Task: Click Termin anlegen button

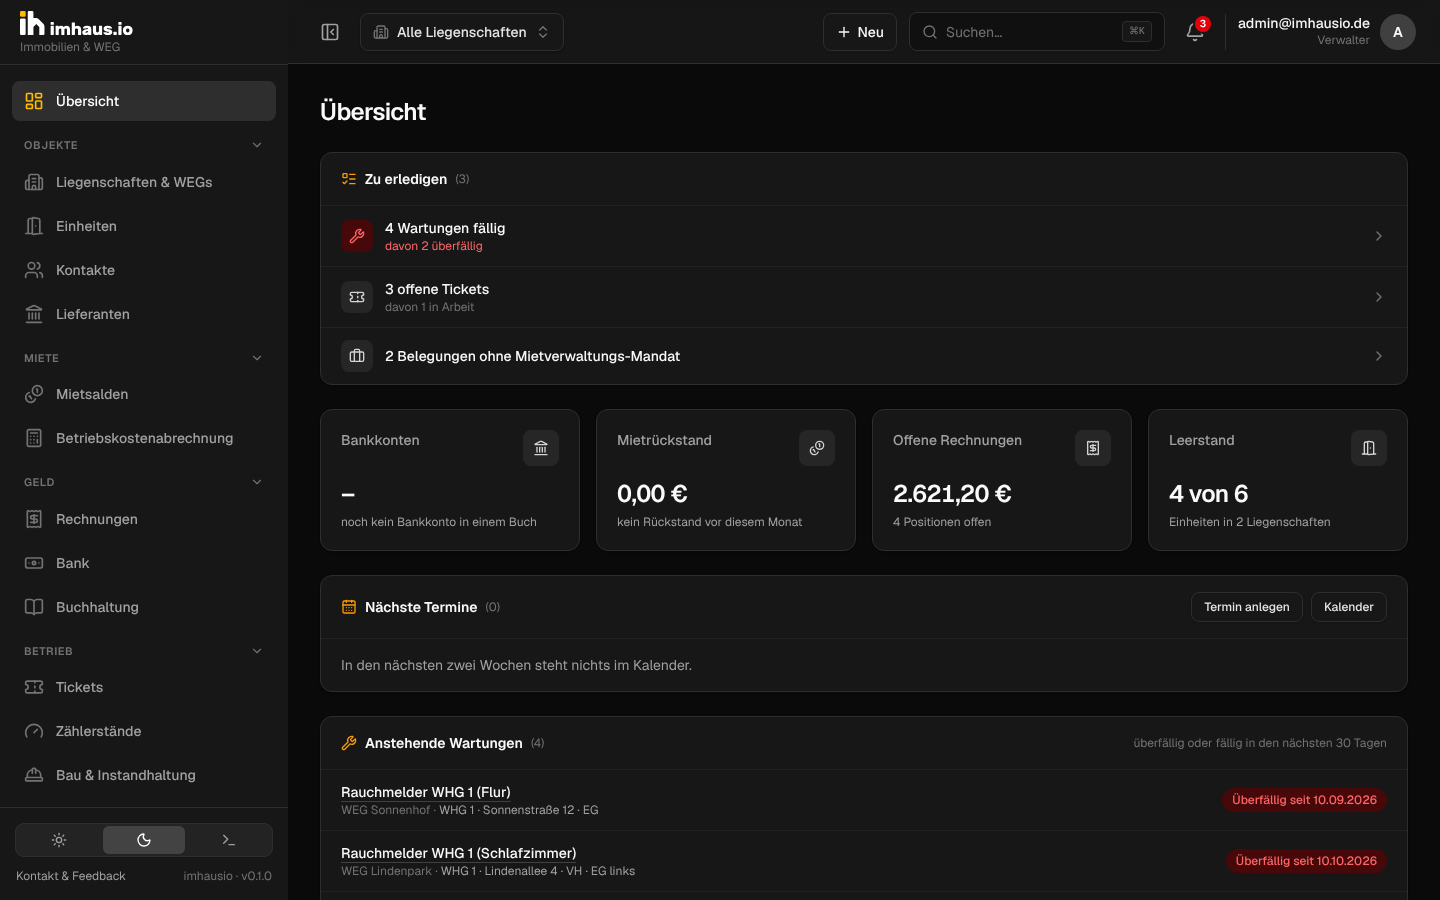Action: pyautogui.click(x=1247, y=607)
